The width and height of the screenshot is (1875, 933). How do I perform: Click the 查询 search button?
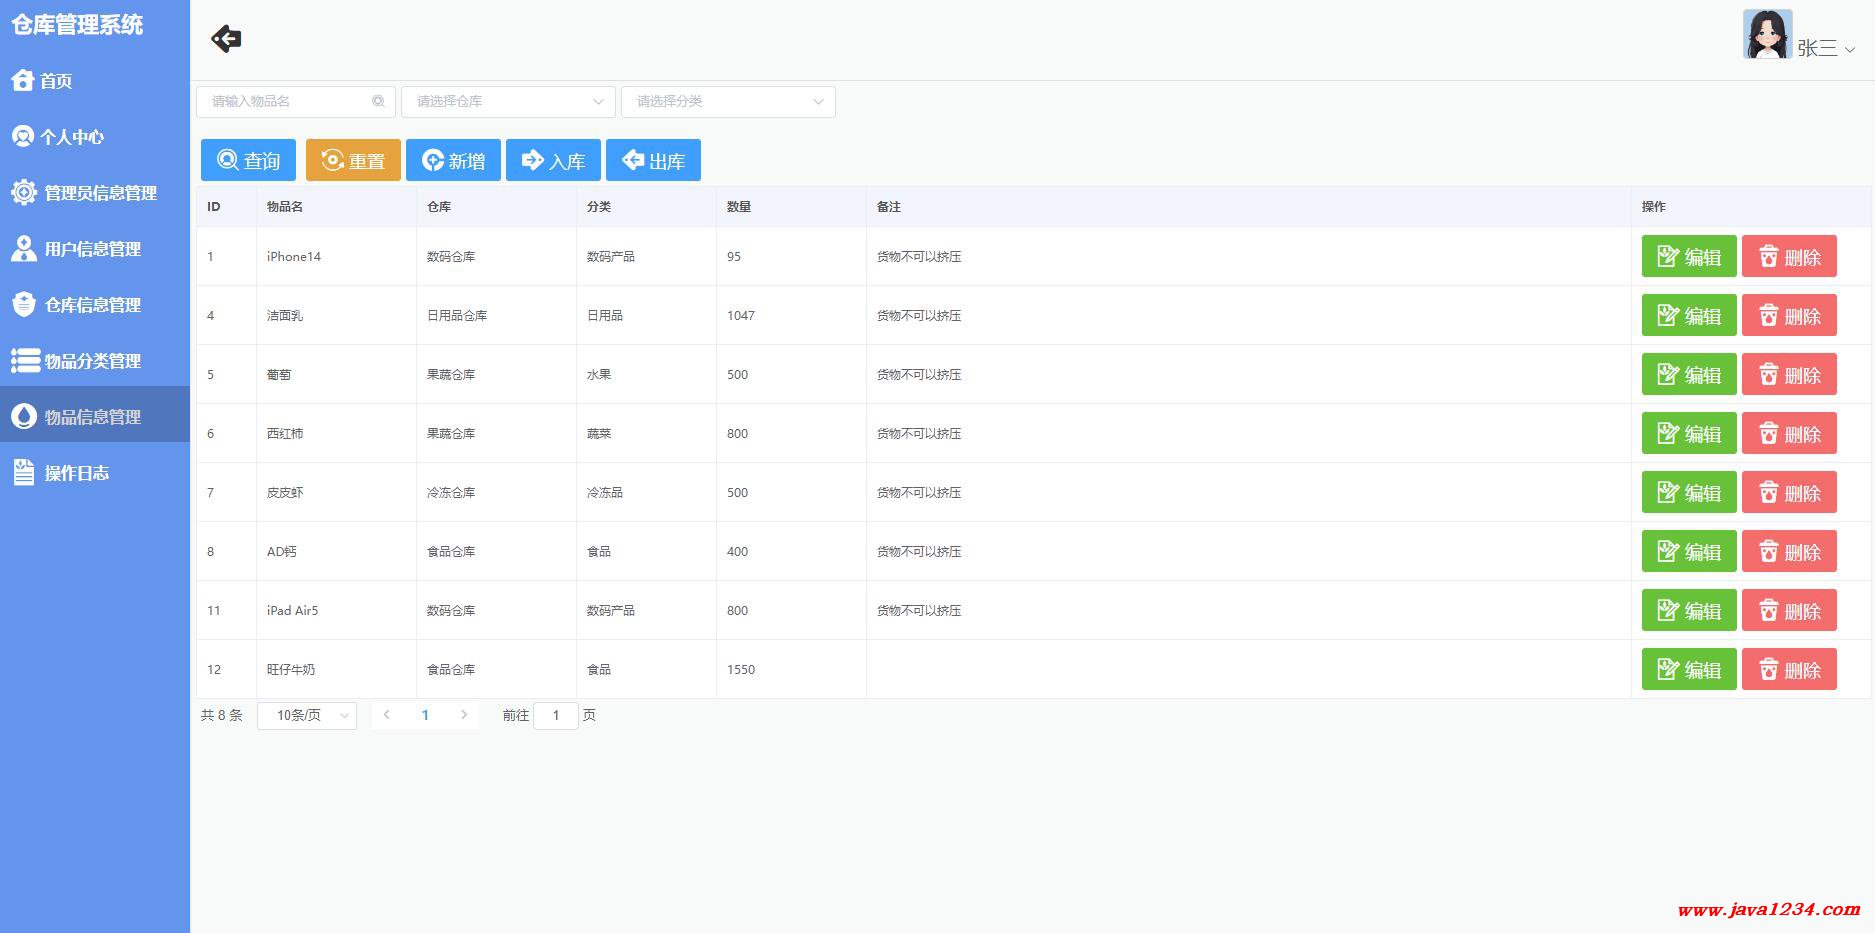pyautogui.click(x=248, y=160)
